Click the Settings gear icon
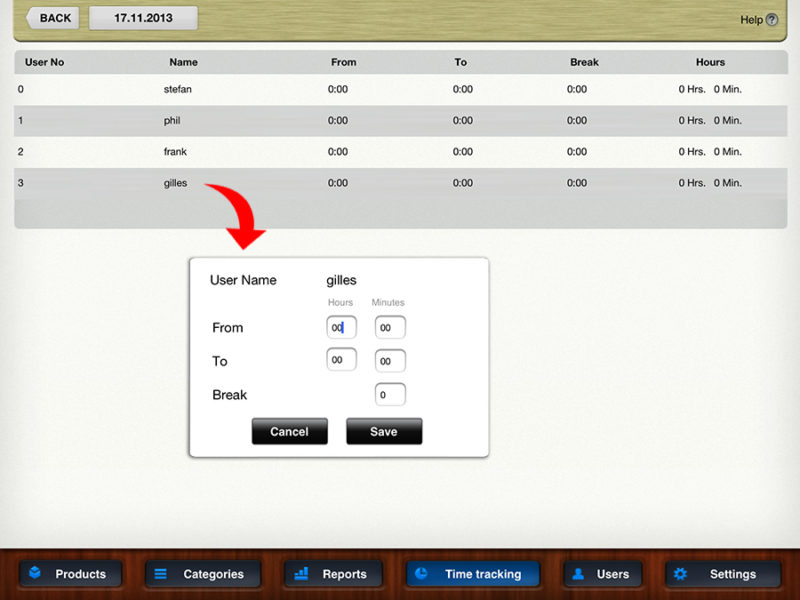Screen dimensions: 800x600 tap(681, 574)
